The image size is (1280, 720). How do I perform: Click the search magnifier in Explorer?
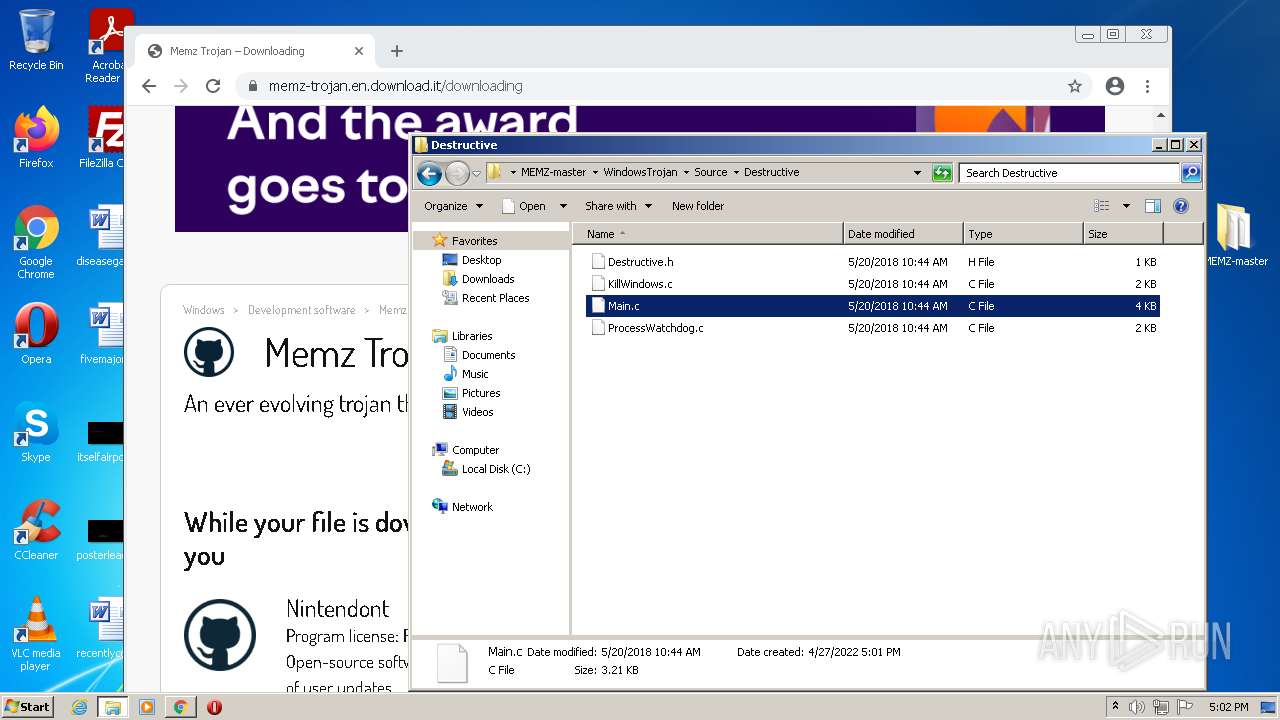coord(1191,173)
